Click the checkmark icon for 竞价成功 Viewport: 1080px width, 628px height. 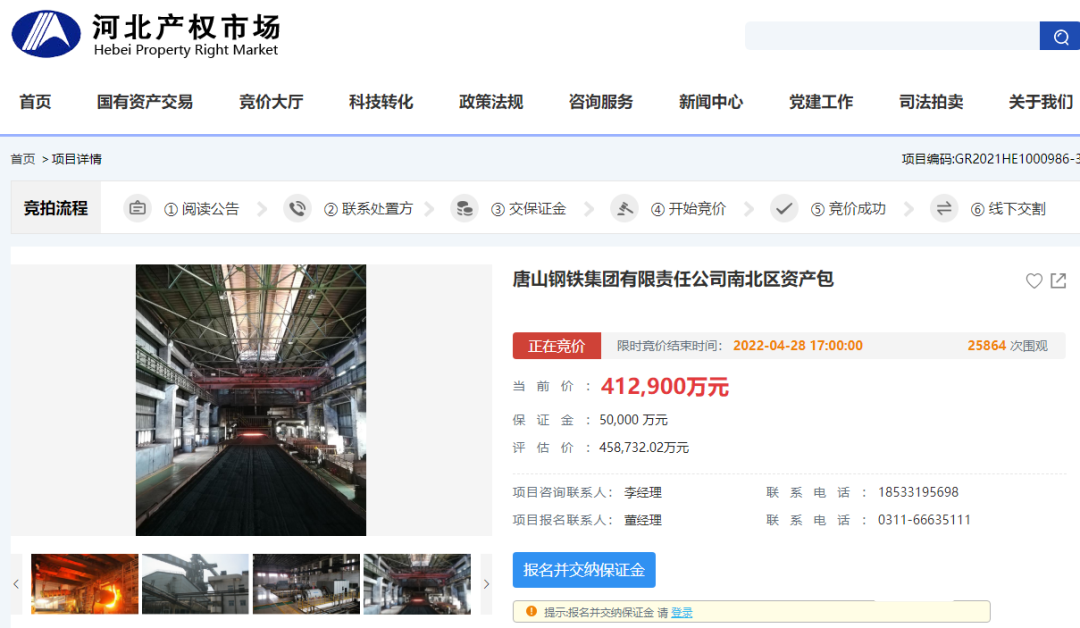click(784, 208)
